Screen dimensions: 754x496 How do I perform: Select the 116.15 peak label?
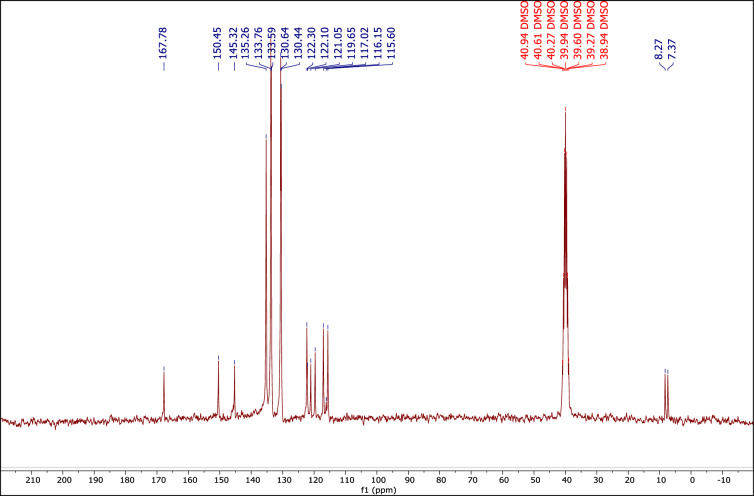pos(378,43)
